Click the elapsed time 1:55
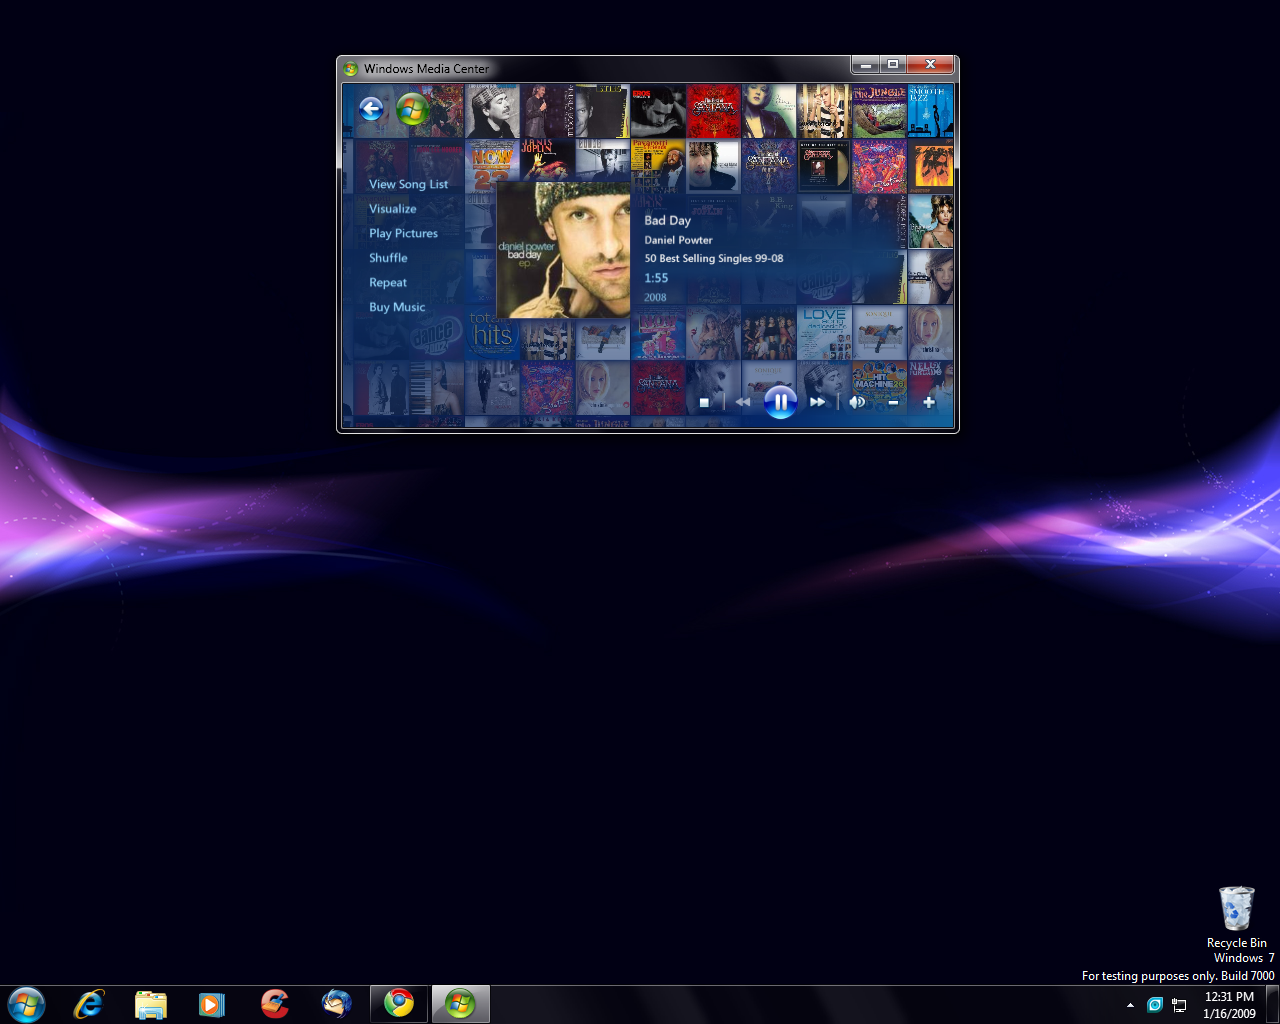This screenshot has height=1024, width=1280. point(656,278)
